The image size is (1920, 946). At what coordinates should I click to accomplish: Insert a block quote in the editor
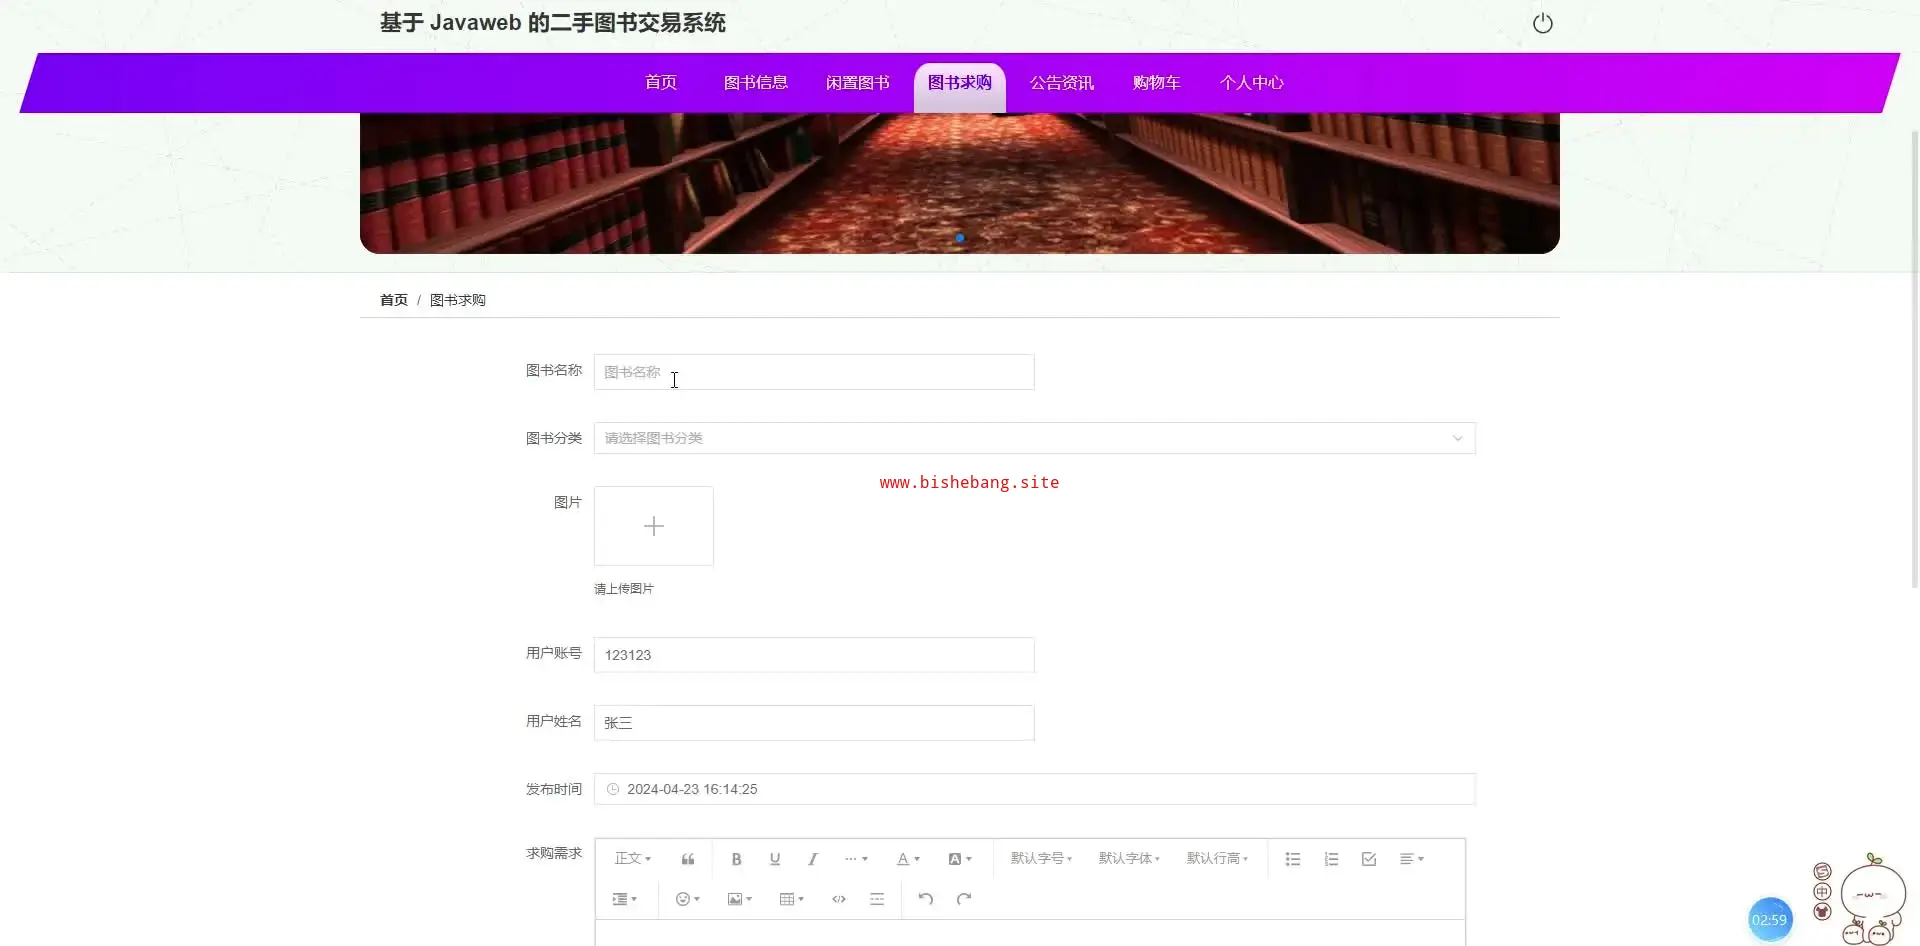(688, 859)
